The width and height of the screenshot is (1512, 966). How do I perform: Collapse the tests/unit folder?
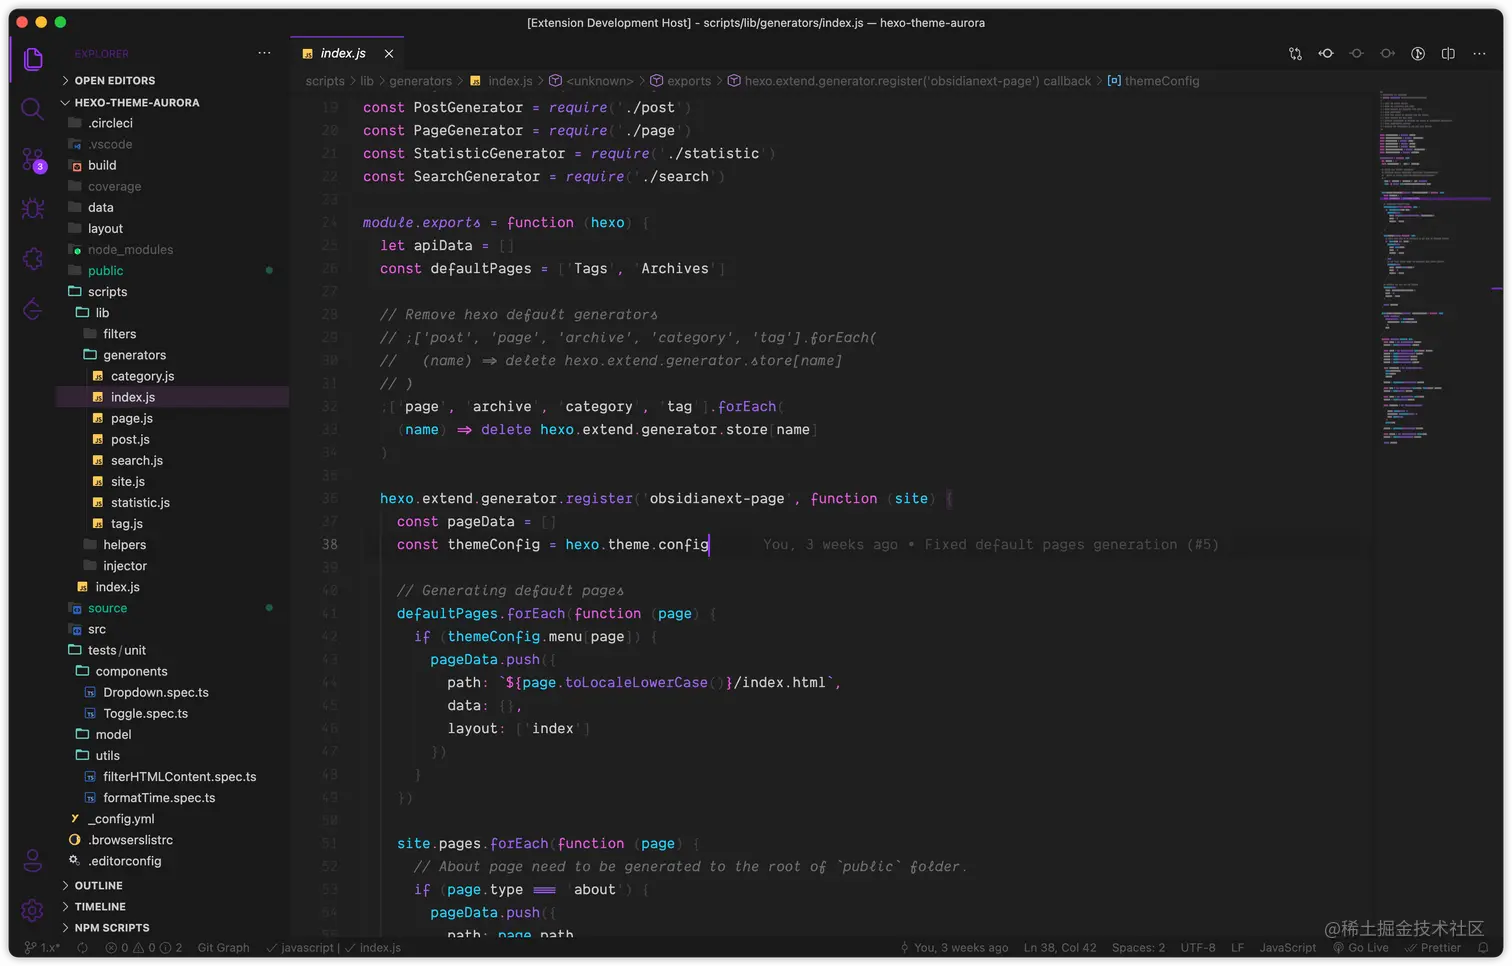click(116, 650)
